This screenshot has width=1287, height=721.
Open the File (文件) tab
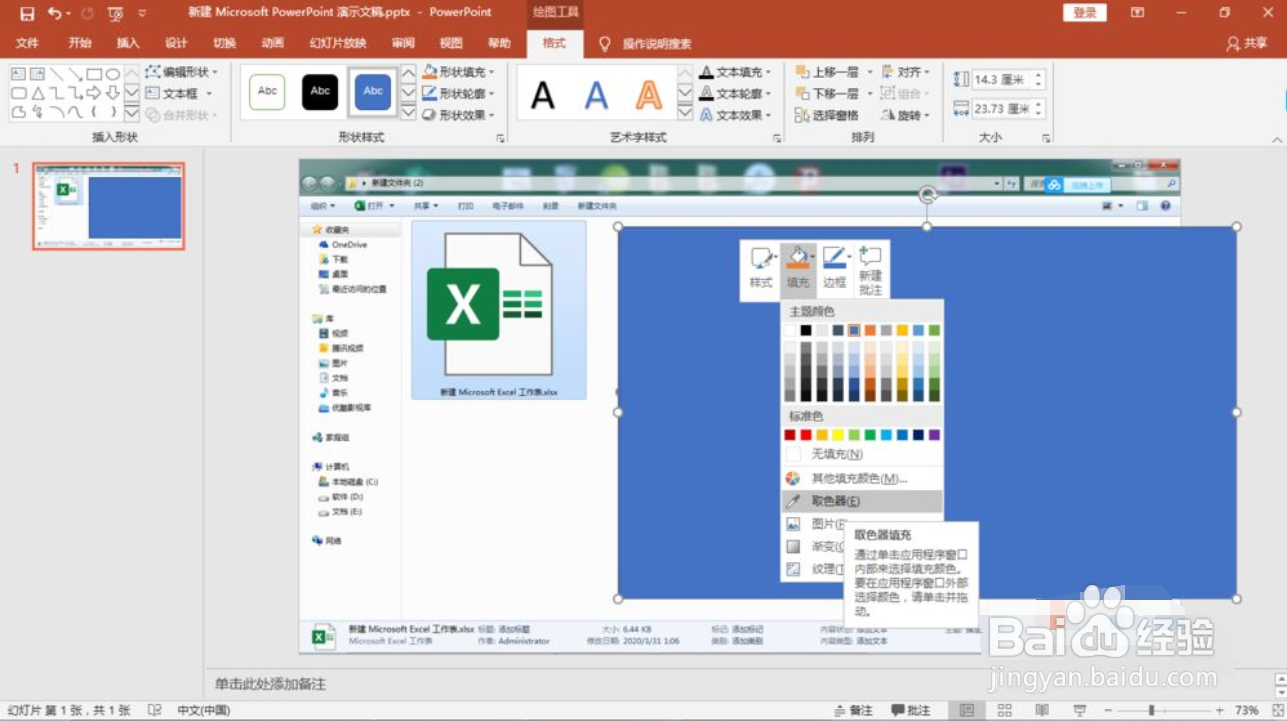(27, 43)
